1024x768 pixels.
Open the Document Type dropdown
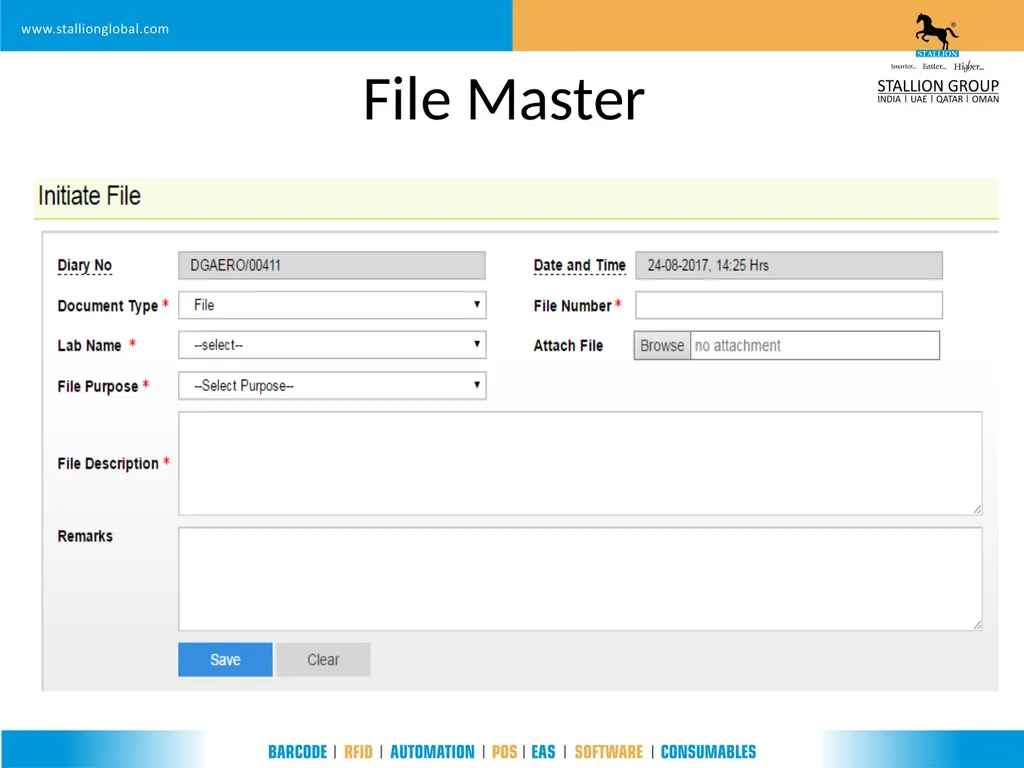pos(332,305)
